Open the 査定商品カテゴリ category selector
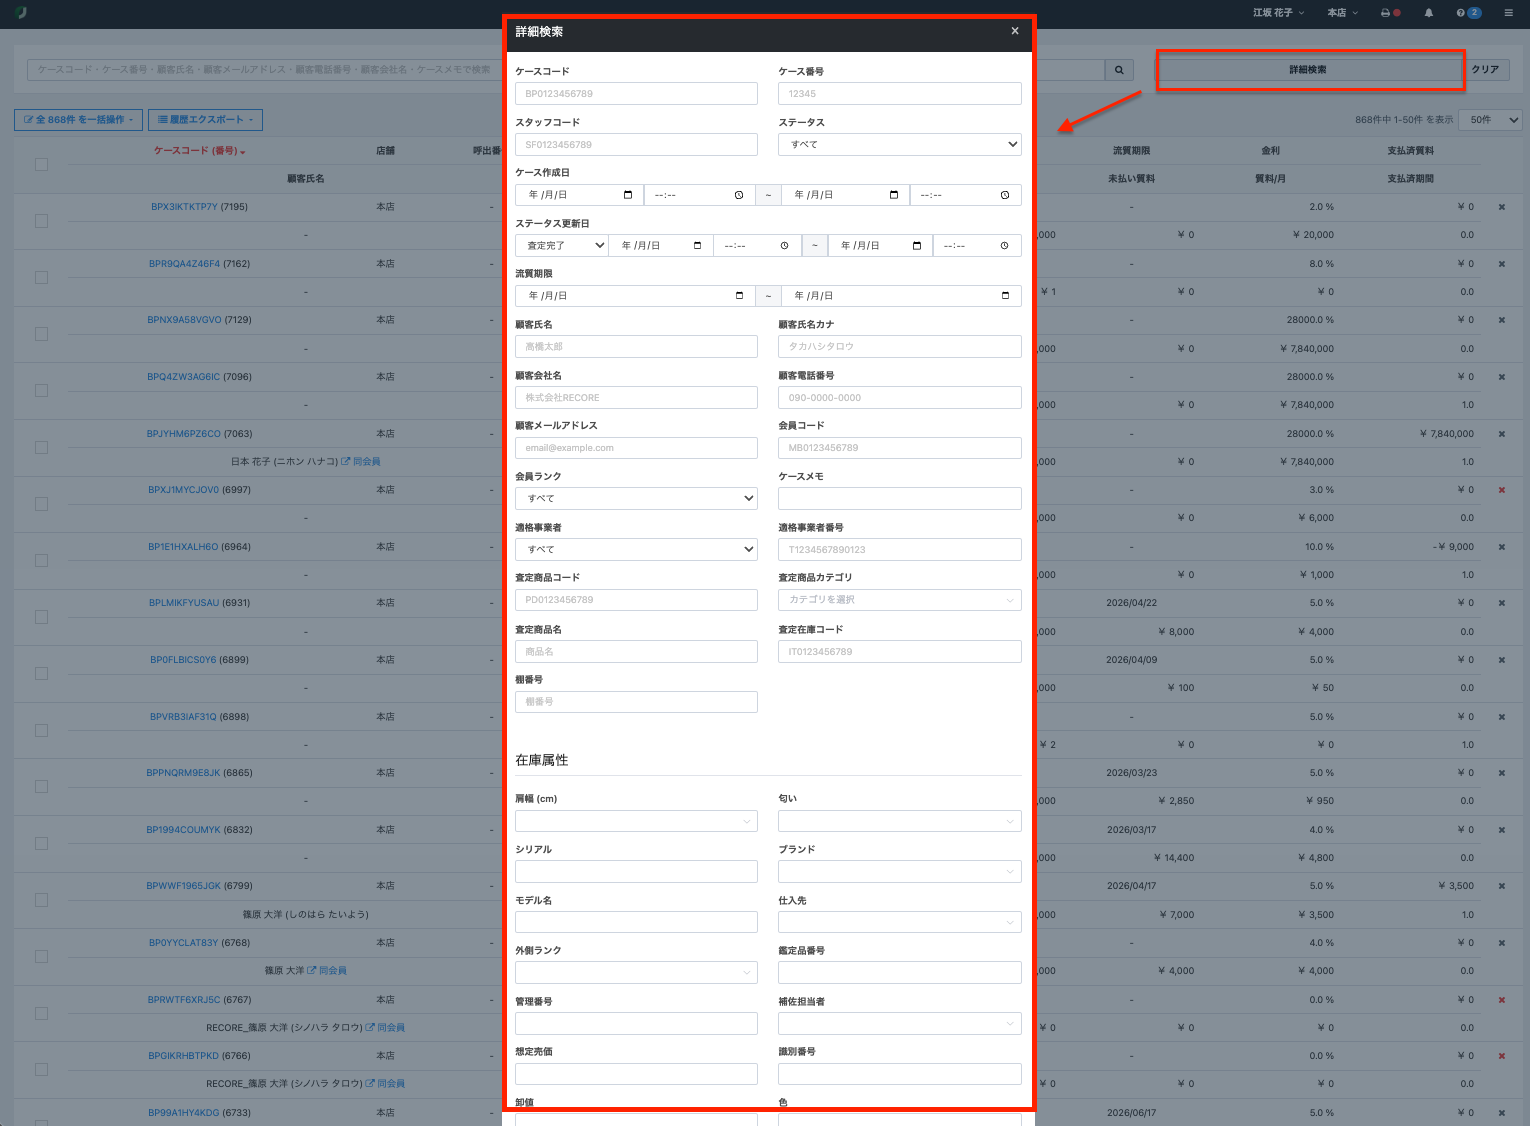The image size is (1530, 1126). (x=900, y=600)
